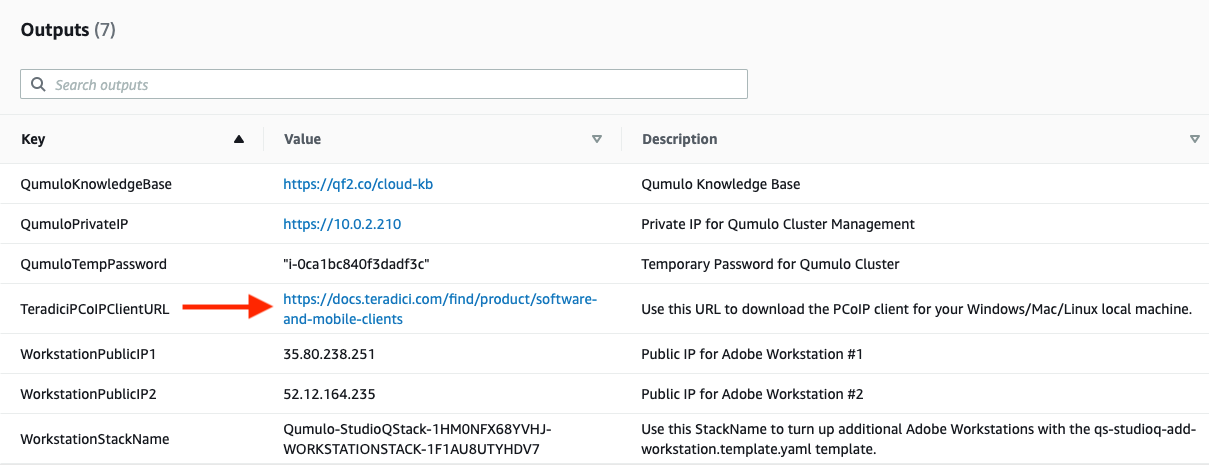Click the Outputs (7) heading
The height and width of the screenshot is (465, 1209).
coord(68,30)
